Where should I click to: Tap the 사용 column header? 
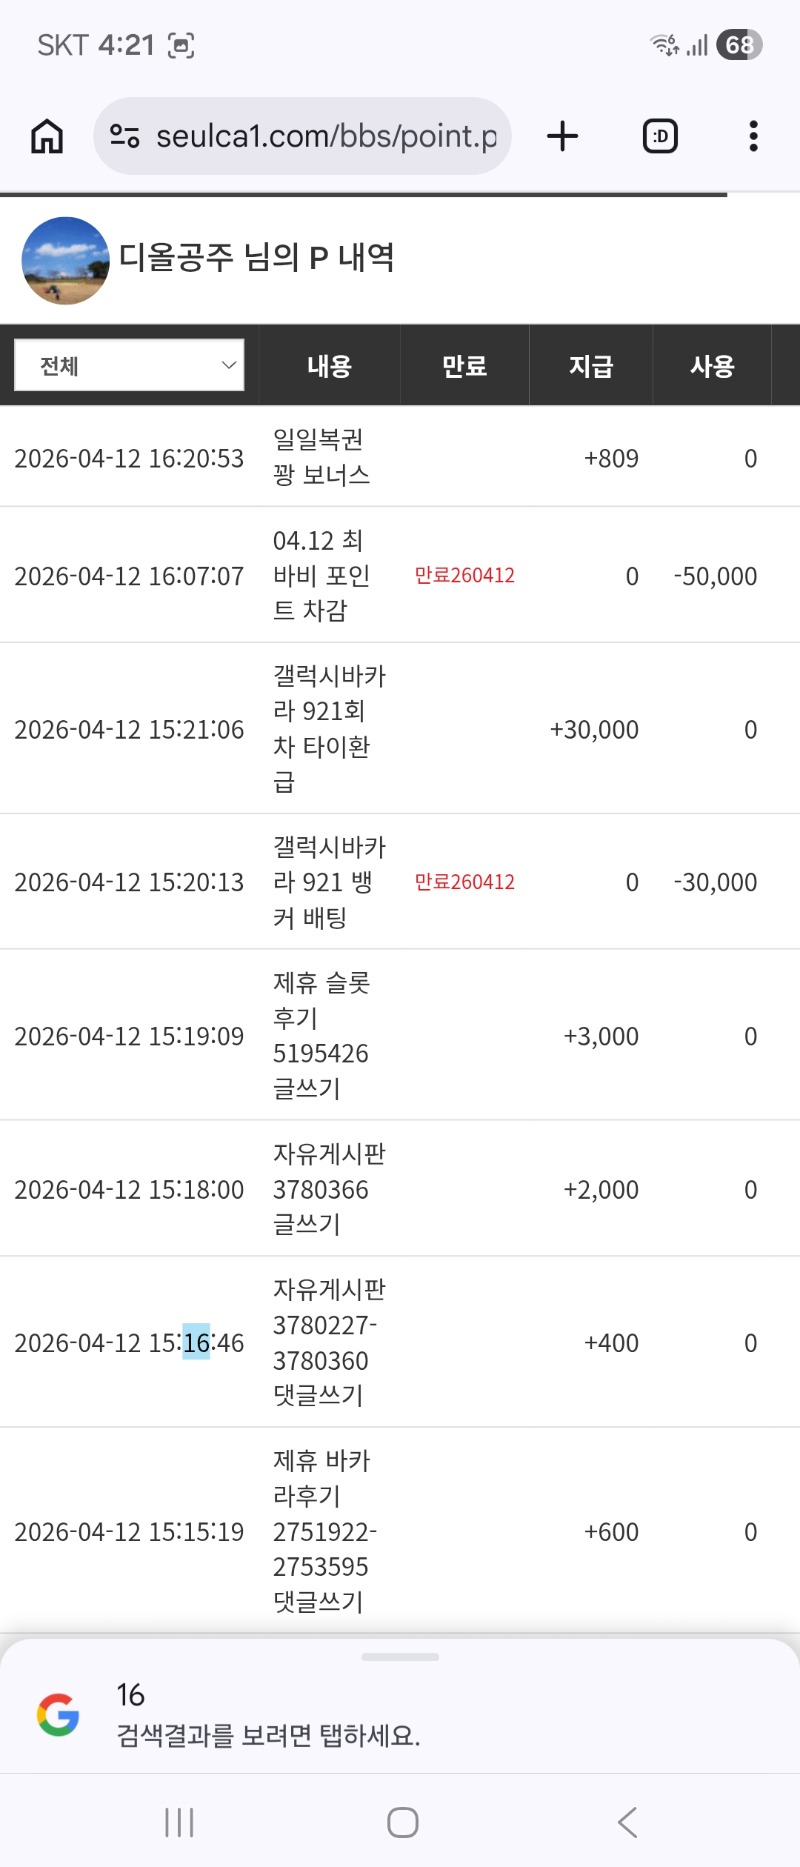712,366
